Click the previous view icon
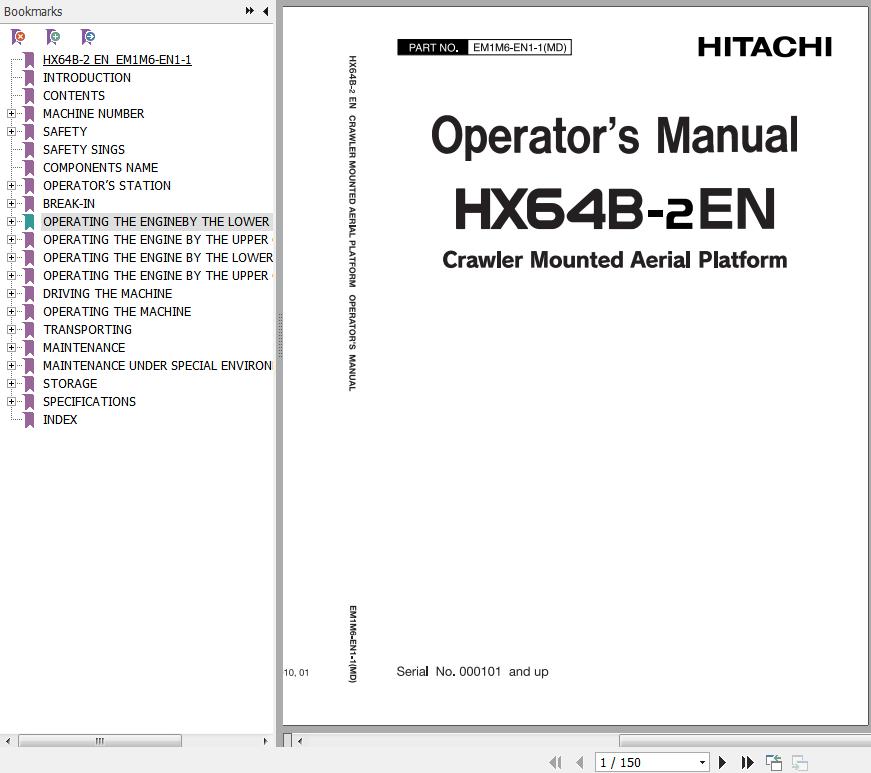The width and height of the screenshot is (871, 773). tap(774, 762)
